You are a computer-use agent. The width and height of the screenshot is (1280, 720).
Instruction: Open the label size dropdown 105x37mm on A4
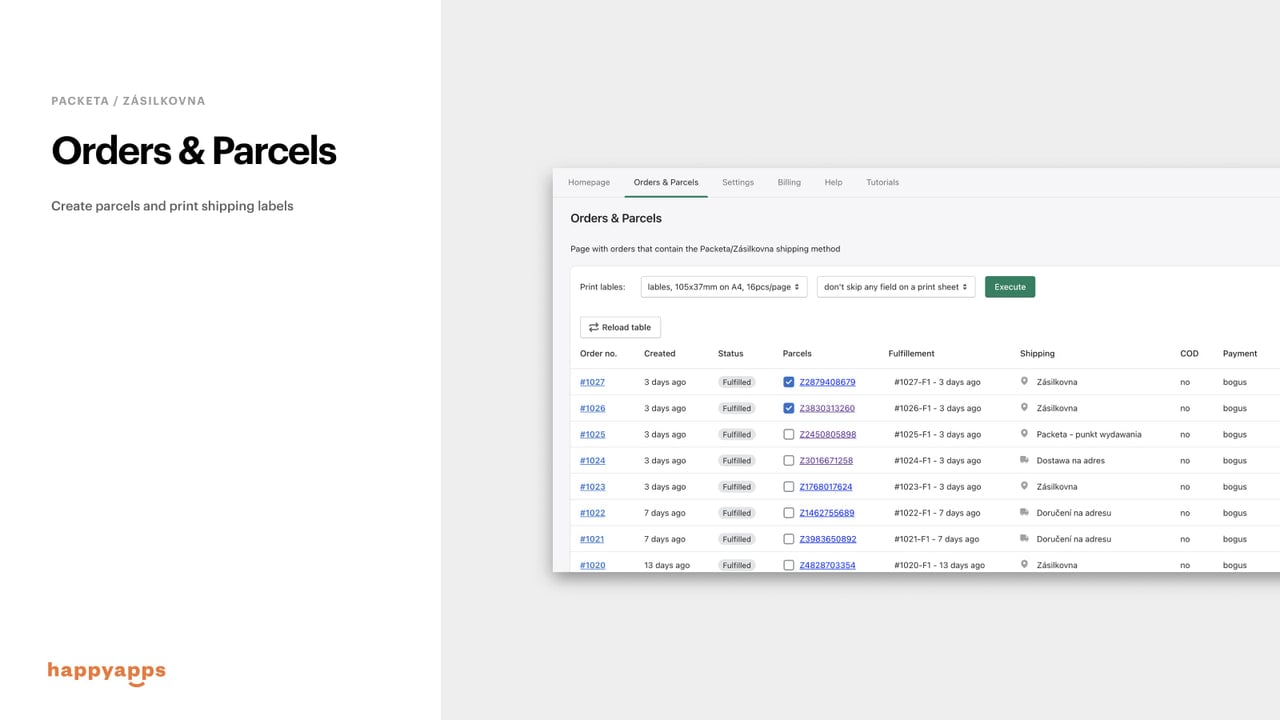point(724,287)
